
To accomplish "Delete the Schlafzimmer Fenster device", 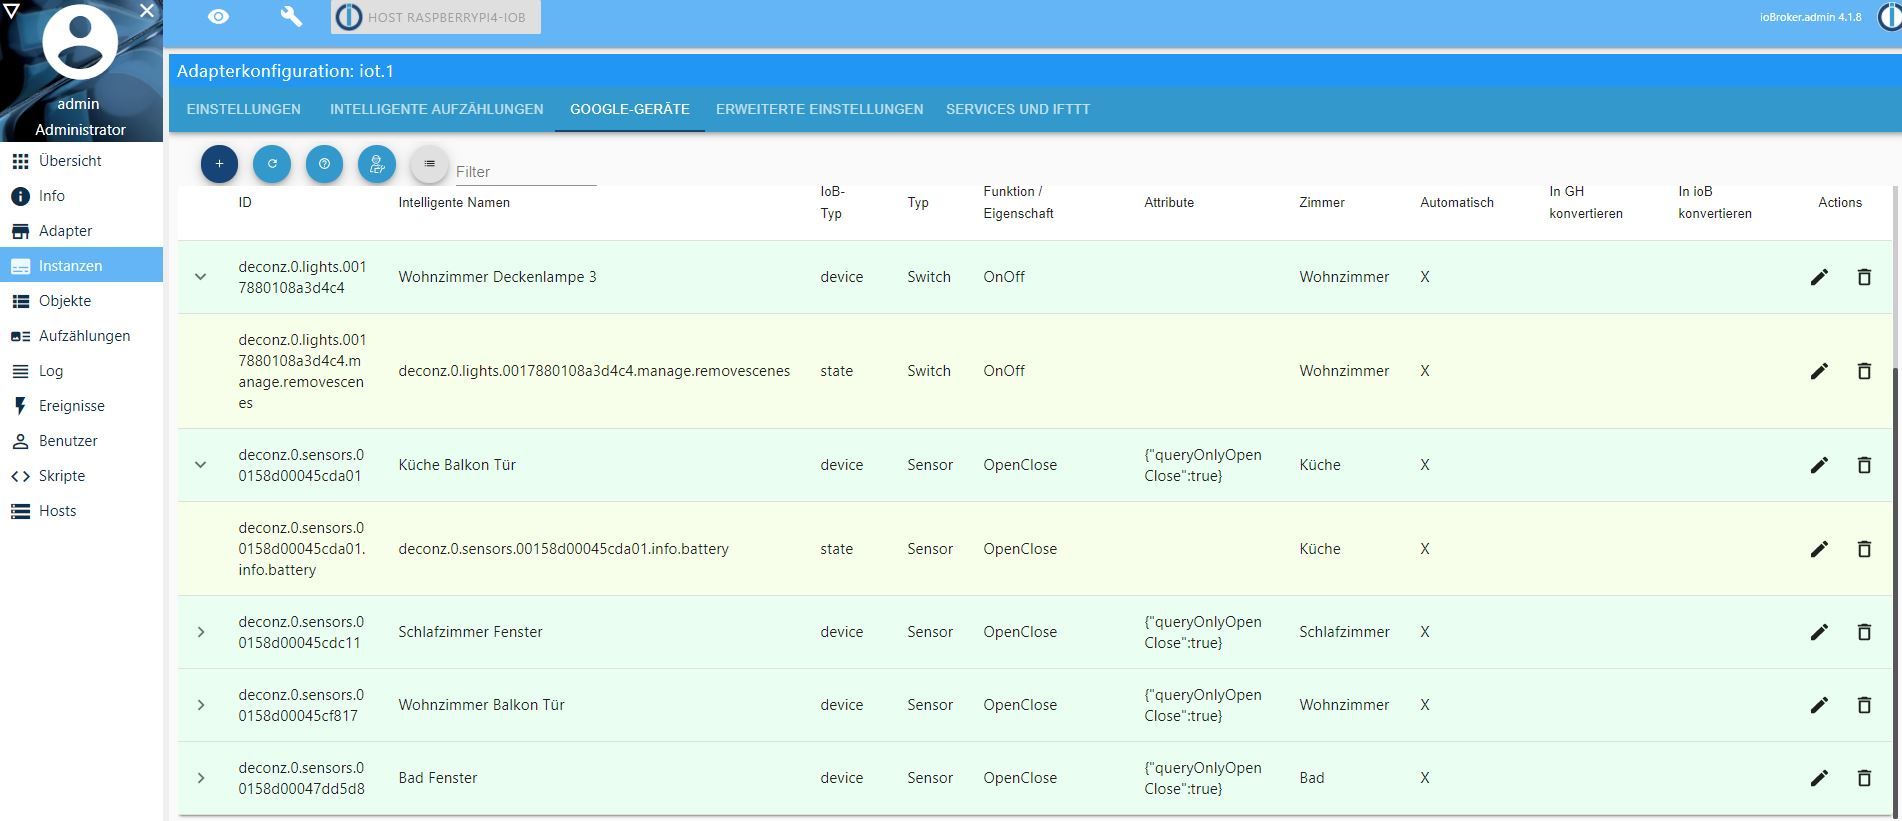I will [x=1864, y=632].
